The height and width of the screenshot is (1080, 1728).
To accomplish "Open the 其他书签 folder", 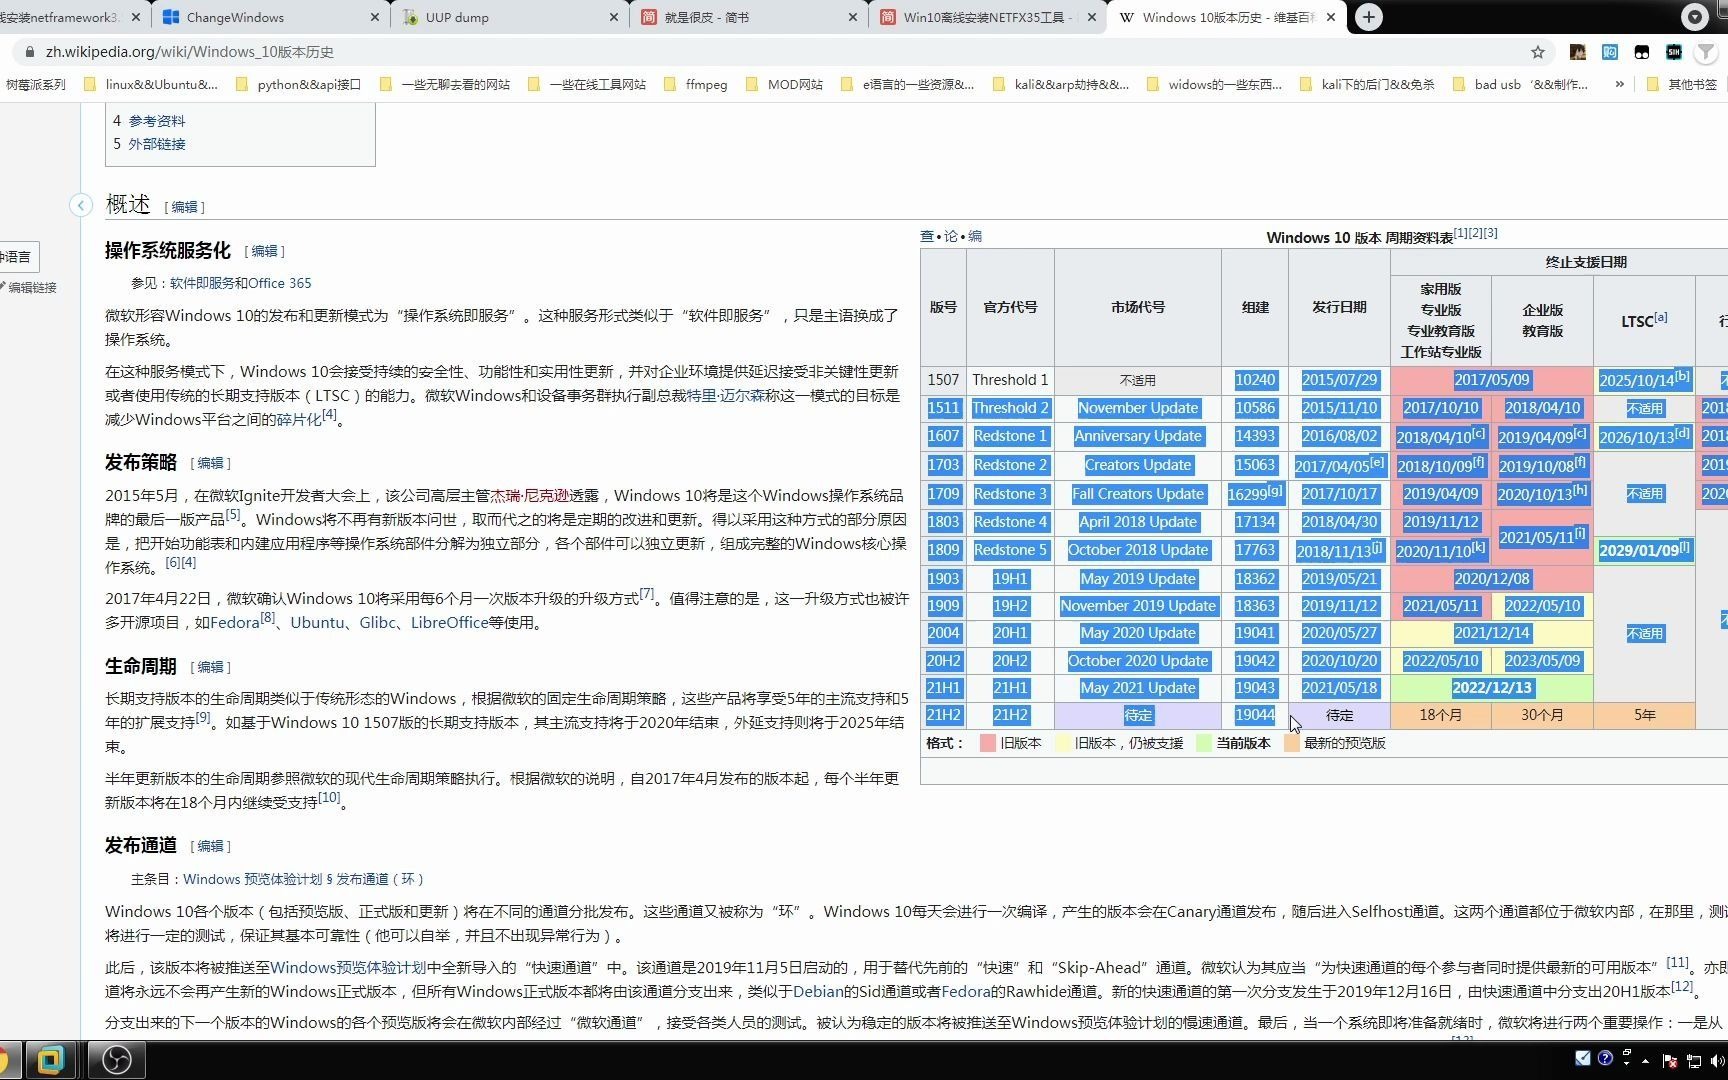I will (x=1688, y=84).
